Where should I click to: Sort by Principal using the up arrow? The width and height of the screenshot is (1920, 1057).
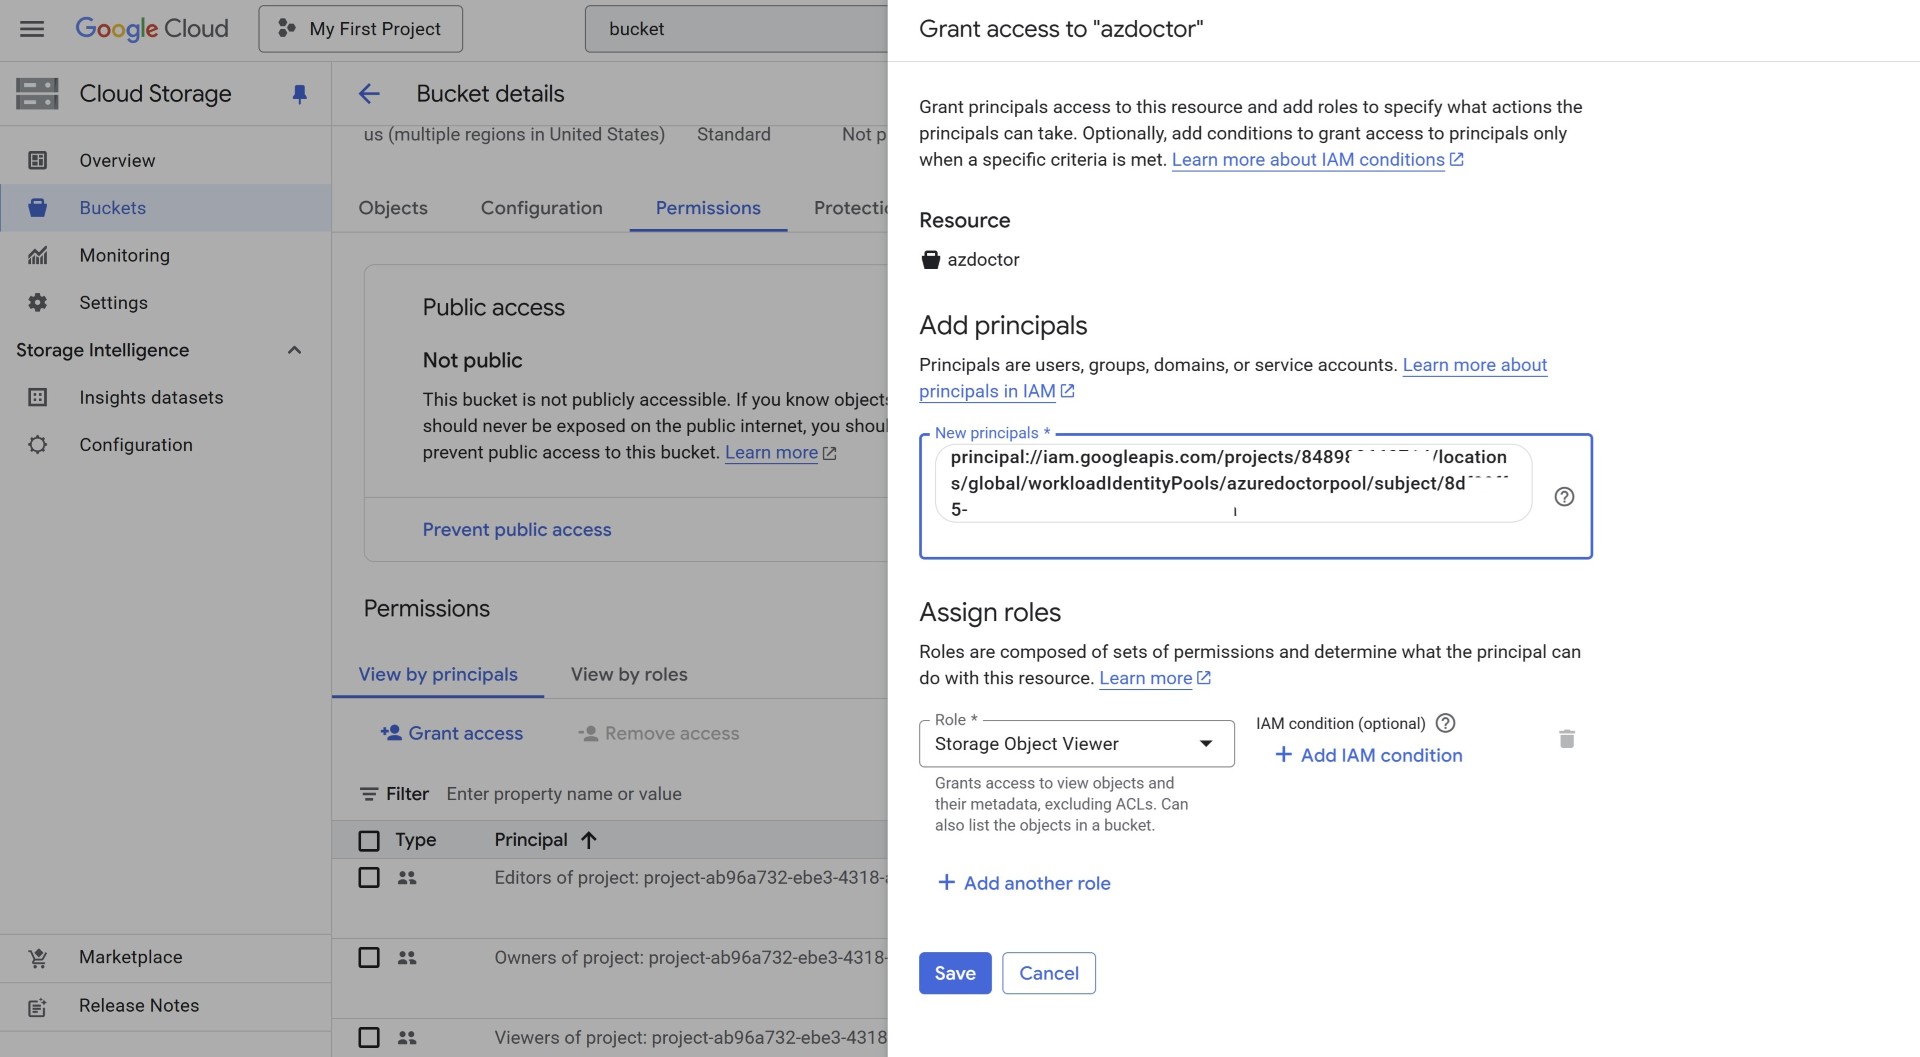589,840
